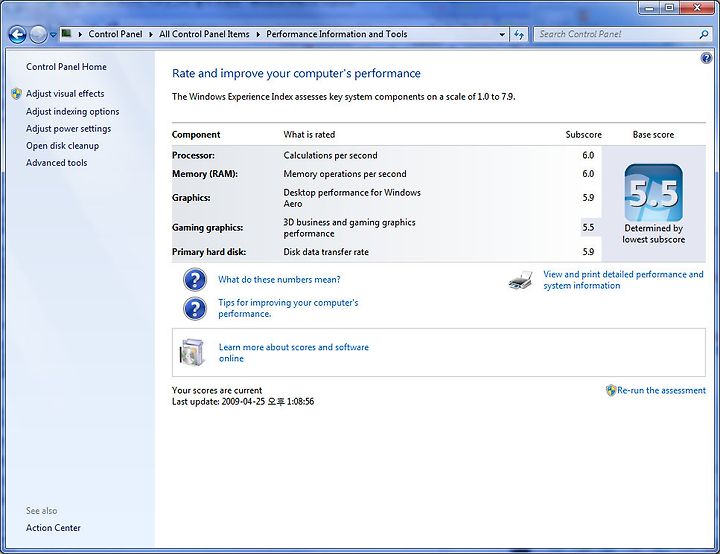Open Action Center link
The width and height of the screenshot is (720, 554).
[x=53, y=528]
